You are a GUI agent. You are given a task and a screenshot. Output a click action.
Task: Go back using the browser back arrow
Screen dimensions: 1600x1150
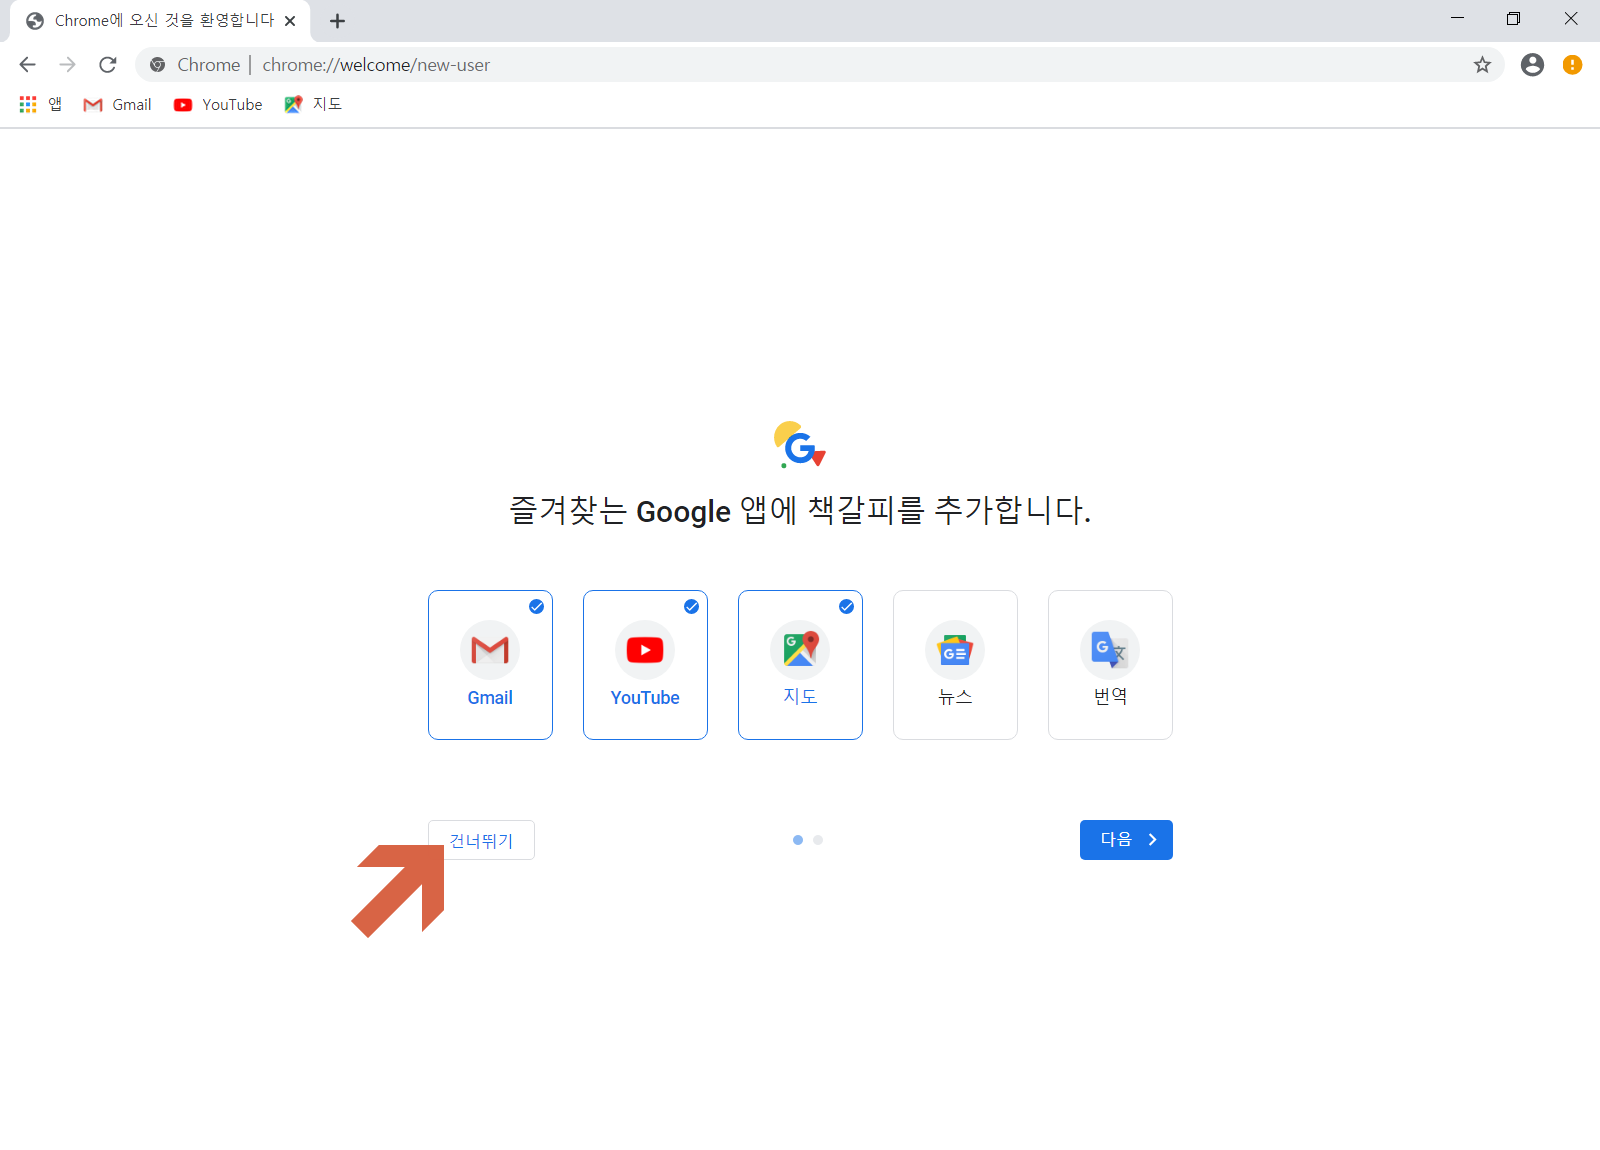27,65
